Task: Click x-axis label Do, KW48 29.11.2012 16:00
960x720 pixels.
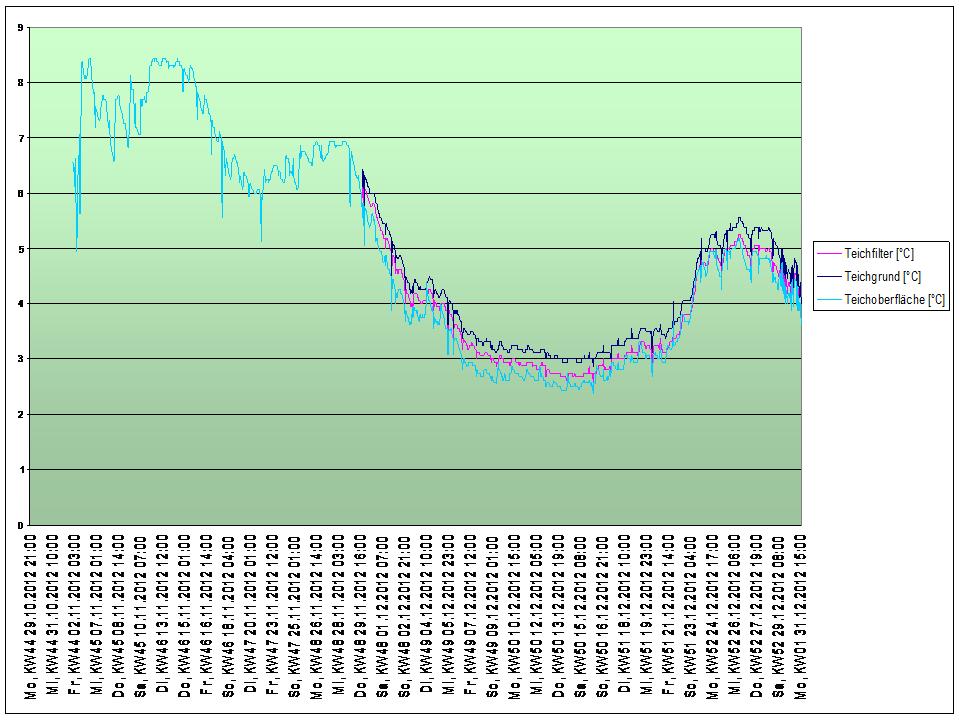Action: 361,614
